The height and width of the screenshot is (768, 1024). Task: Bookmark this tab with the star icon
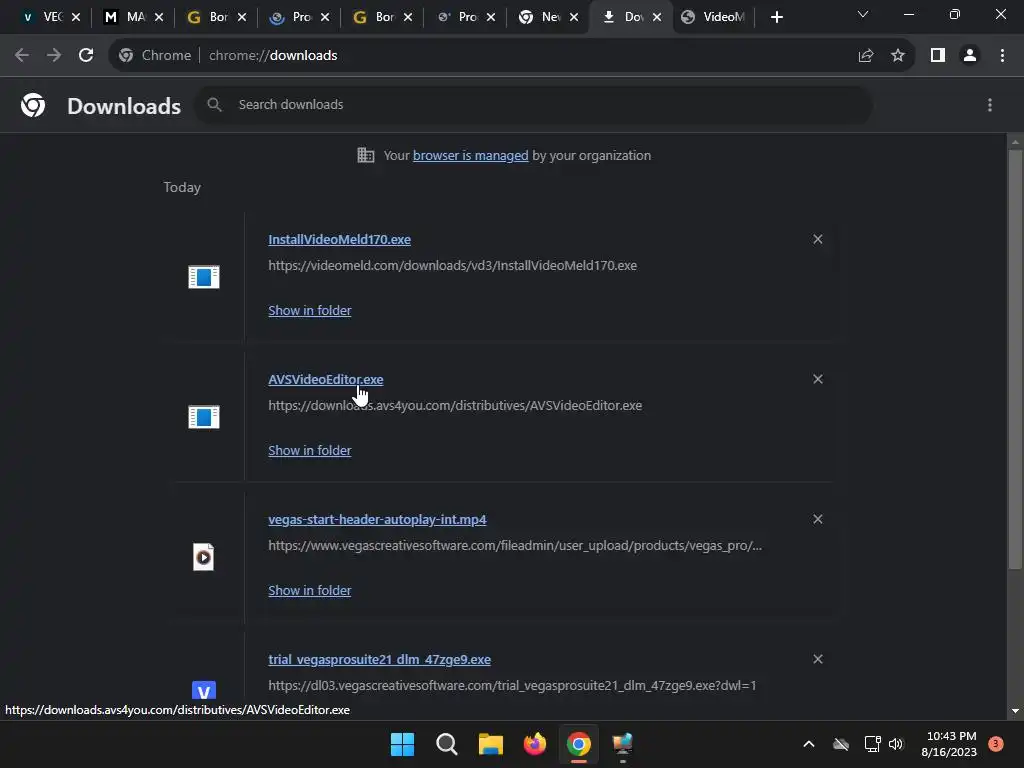coord(898,56)
